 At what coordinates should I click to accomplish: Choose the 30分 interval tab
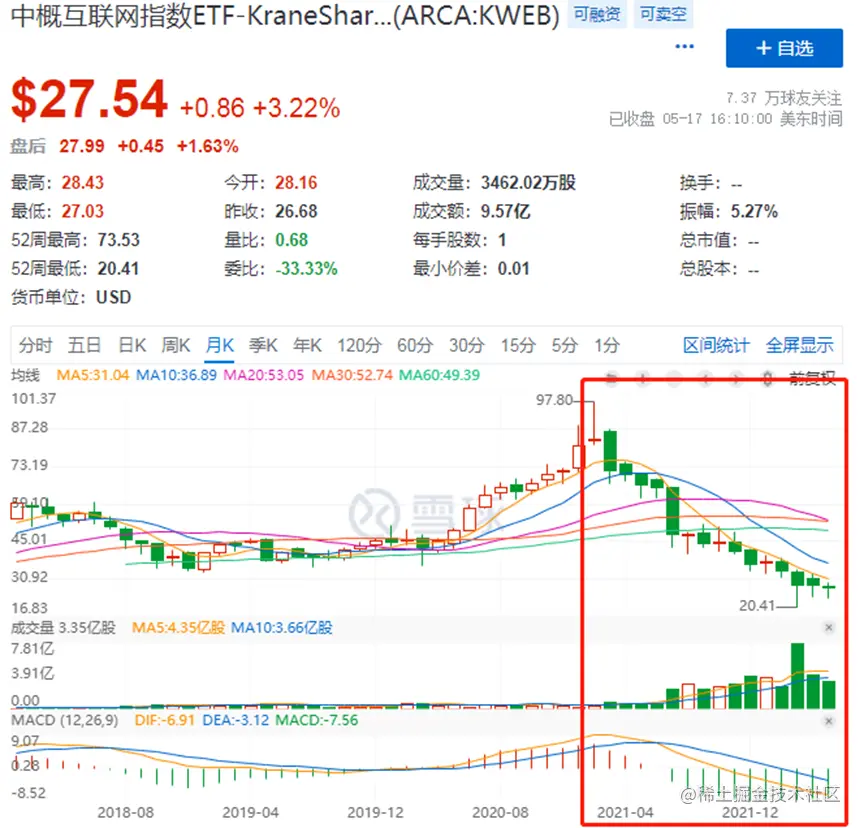[x=467, y=345]
